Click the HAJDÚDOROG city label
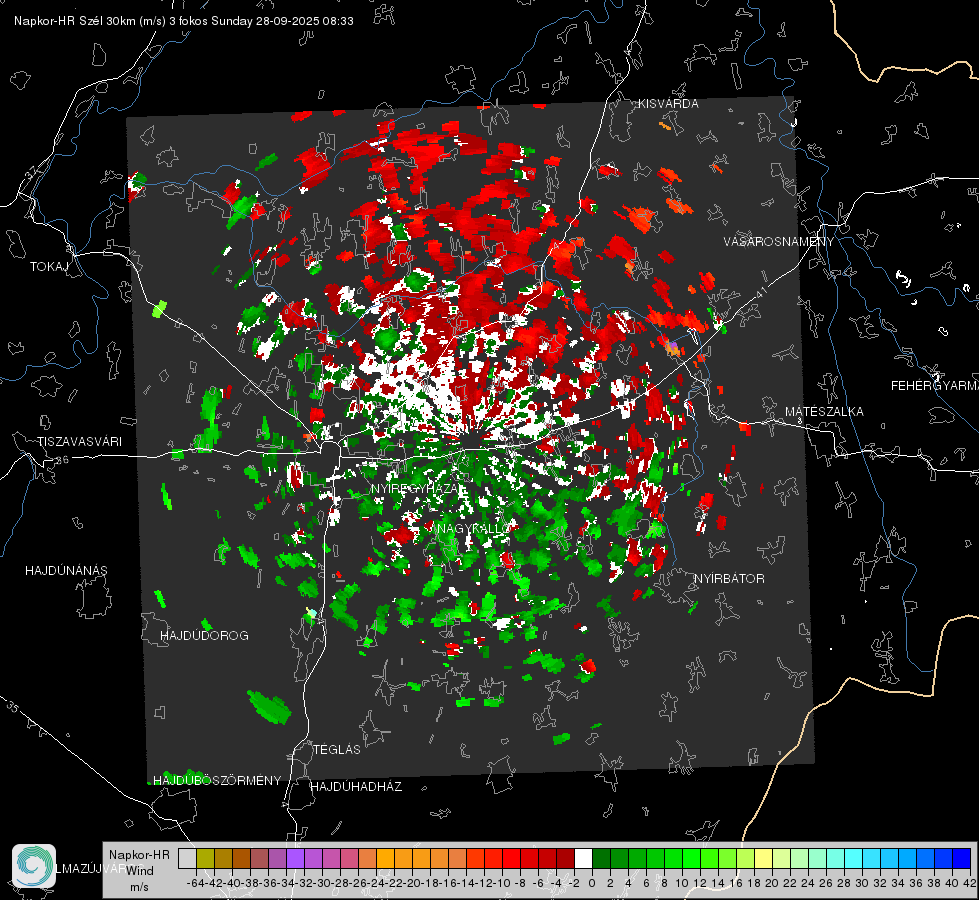 pyautogui.click(x=204, y=636)
